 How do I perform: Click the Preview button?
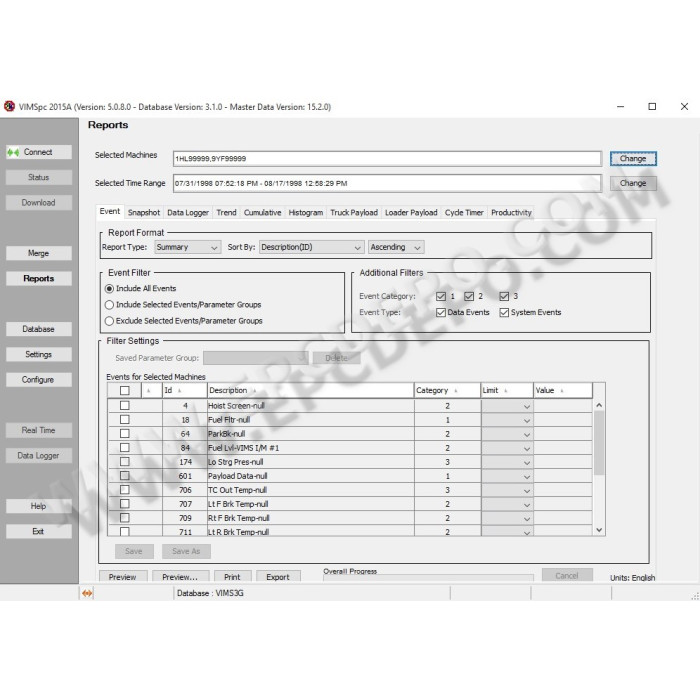tap(123, 577)
